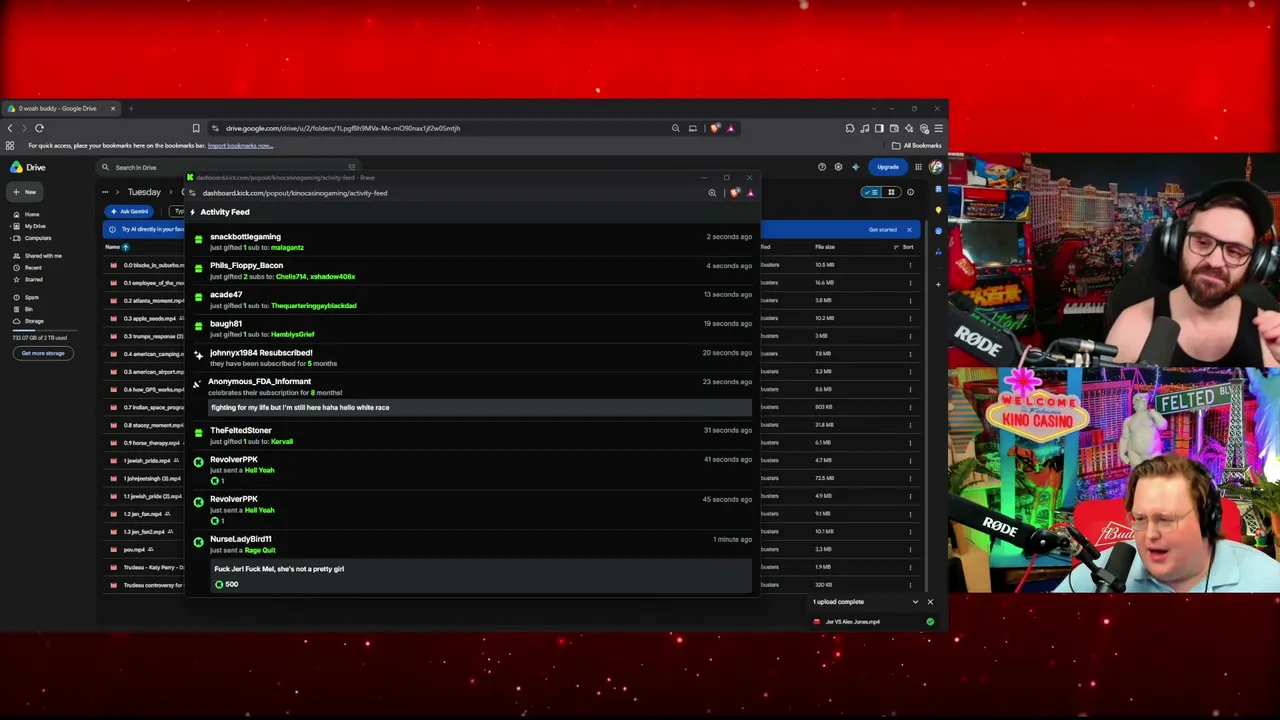Image resolution: width=1280 pixels, height=720 pixels.
Task: Close the upload complete notification
Action: (930, 602)
